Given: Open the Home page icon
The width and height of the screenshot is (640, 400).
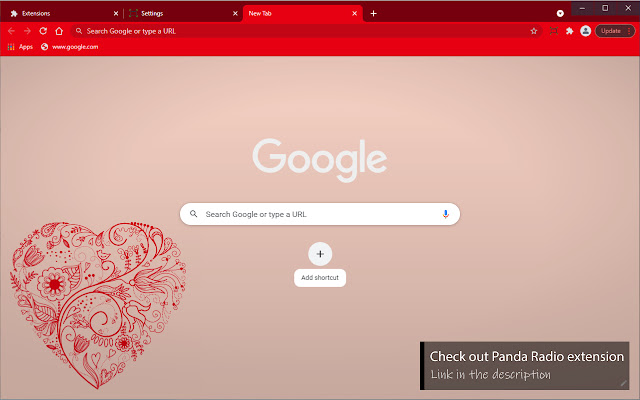Looking at the screenshot, I should tap(59, 31).
